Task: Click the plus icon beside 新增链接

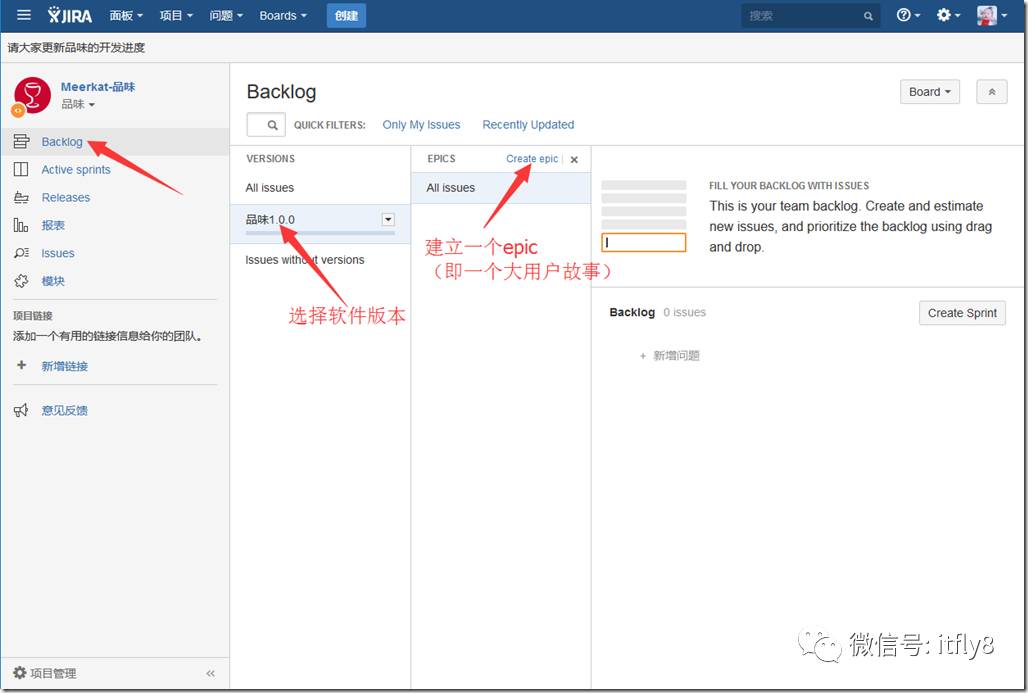Action: [21, 365]
